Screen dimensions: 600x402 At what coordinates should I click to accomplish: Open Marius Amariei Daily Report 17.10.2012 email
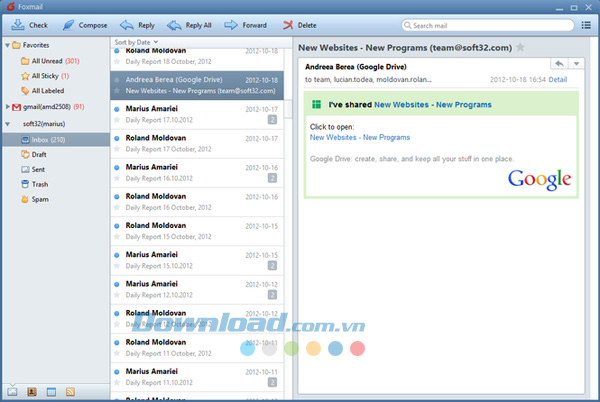click(x=197, y=114)
